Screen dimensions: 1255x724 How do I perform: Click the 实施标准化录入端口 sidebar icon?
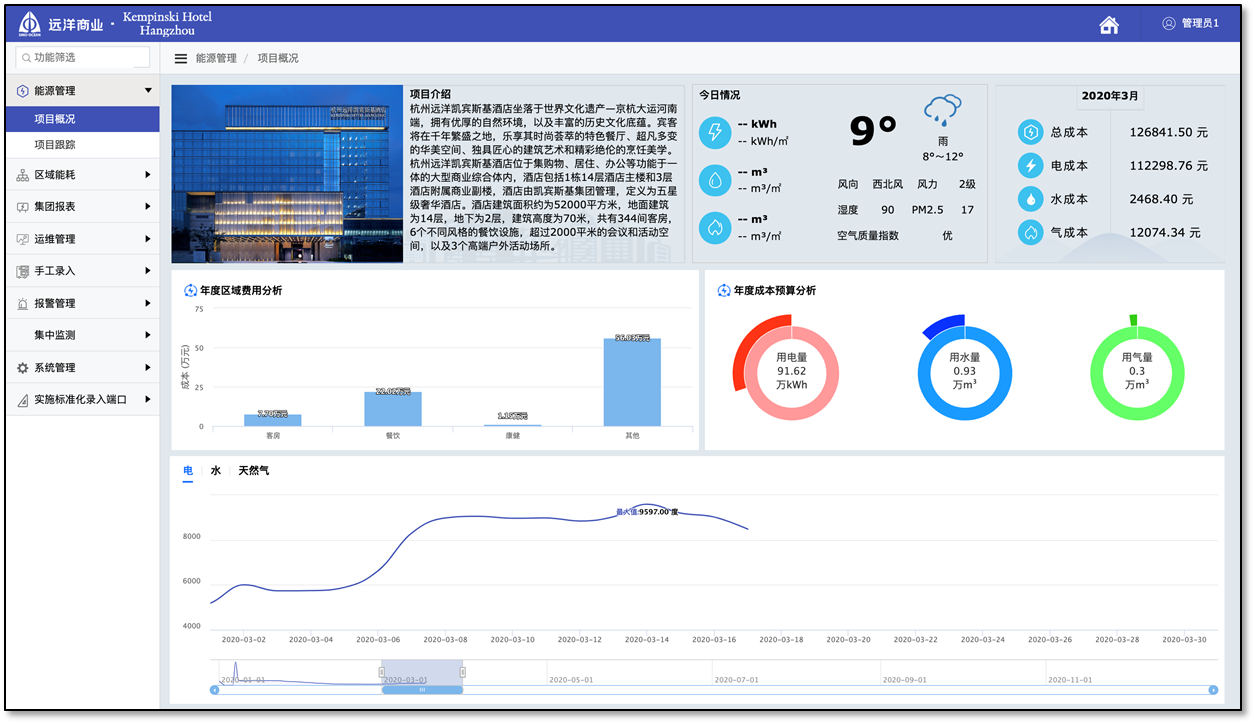coord(23,400)
